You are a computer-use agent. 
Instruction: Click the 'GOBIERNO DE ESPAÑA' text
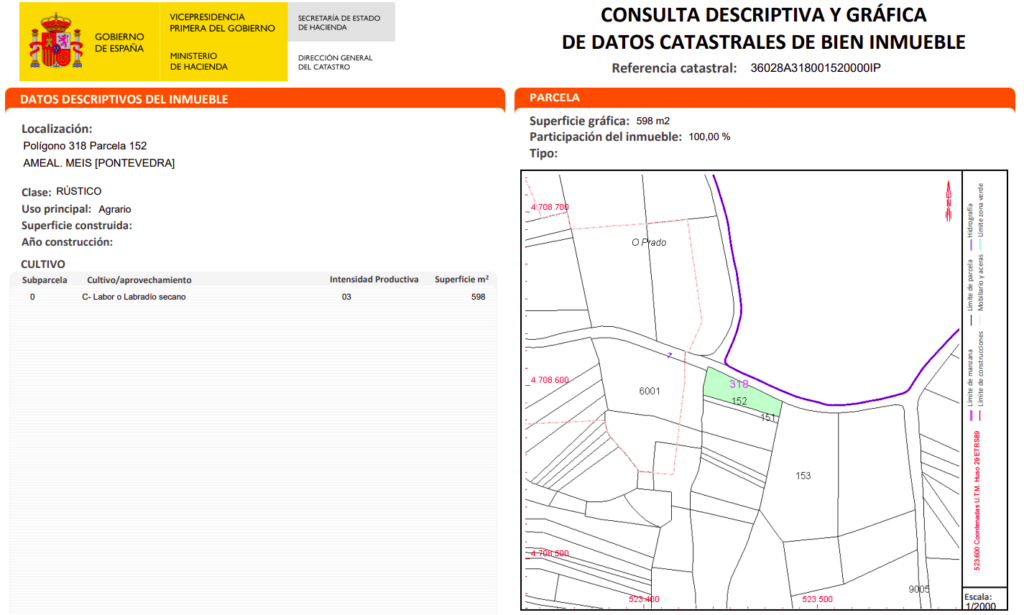coord(119,42)
